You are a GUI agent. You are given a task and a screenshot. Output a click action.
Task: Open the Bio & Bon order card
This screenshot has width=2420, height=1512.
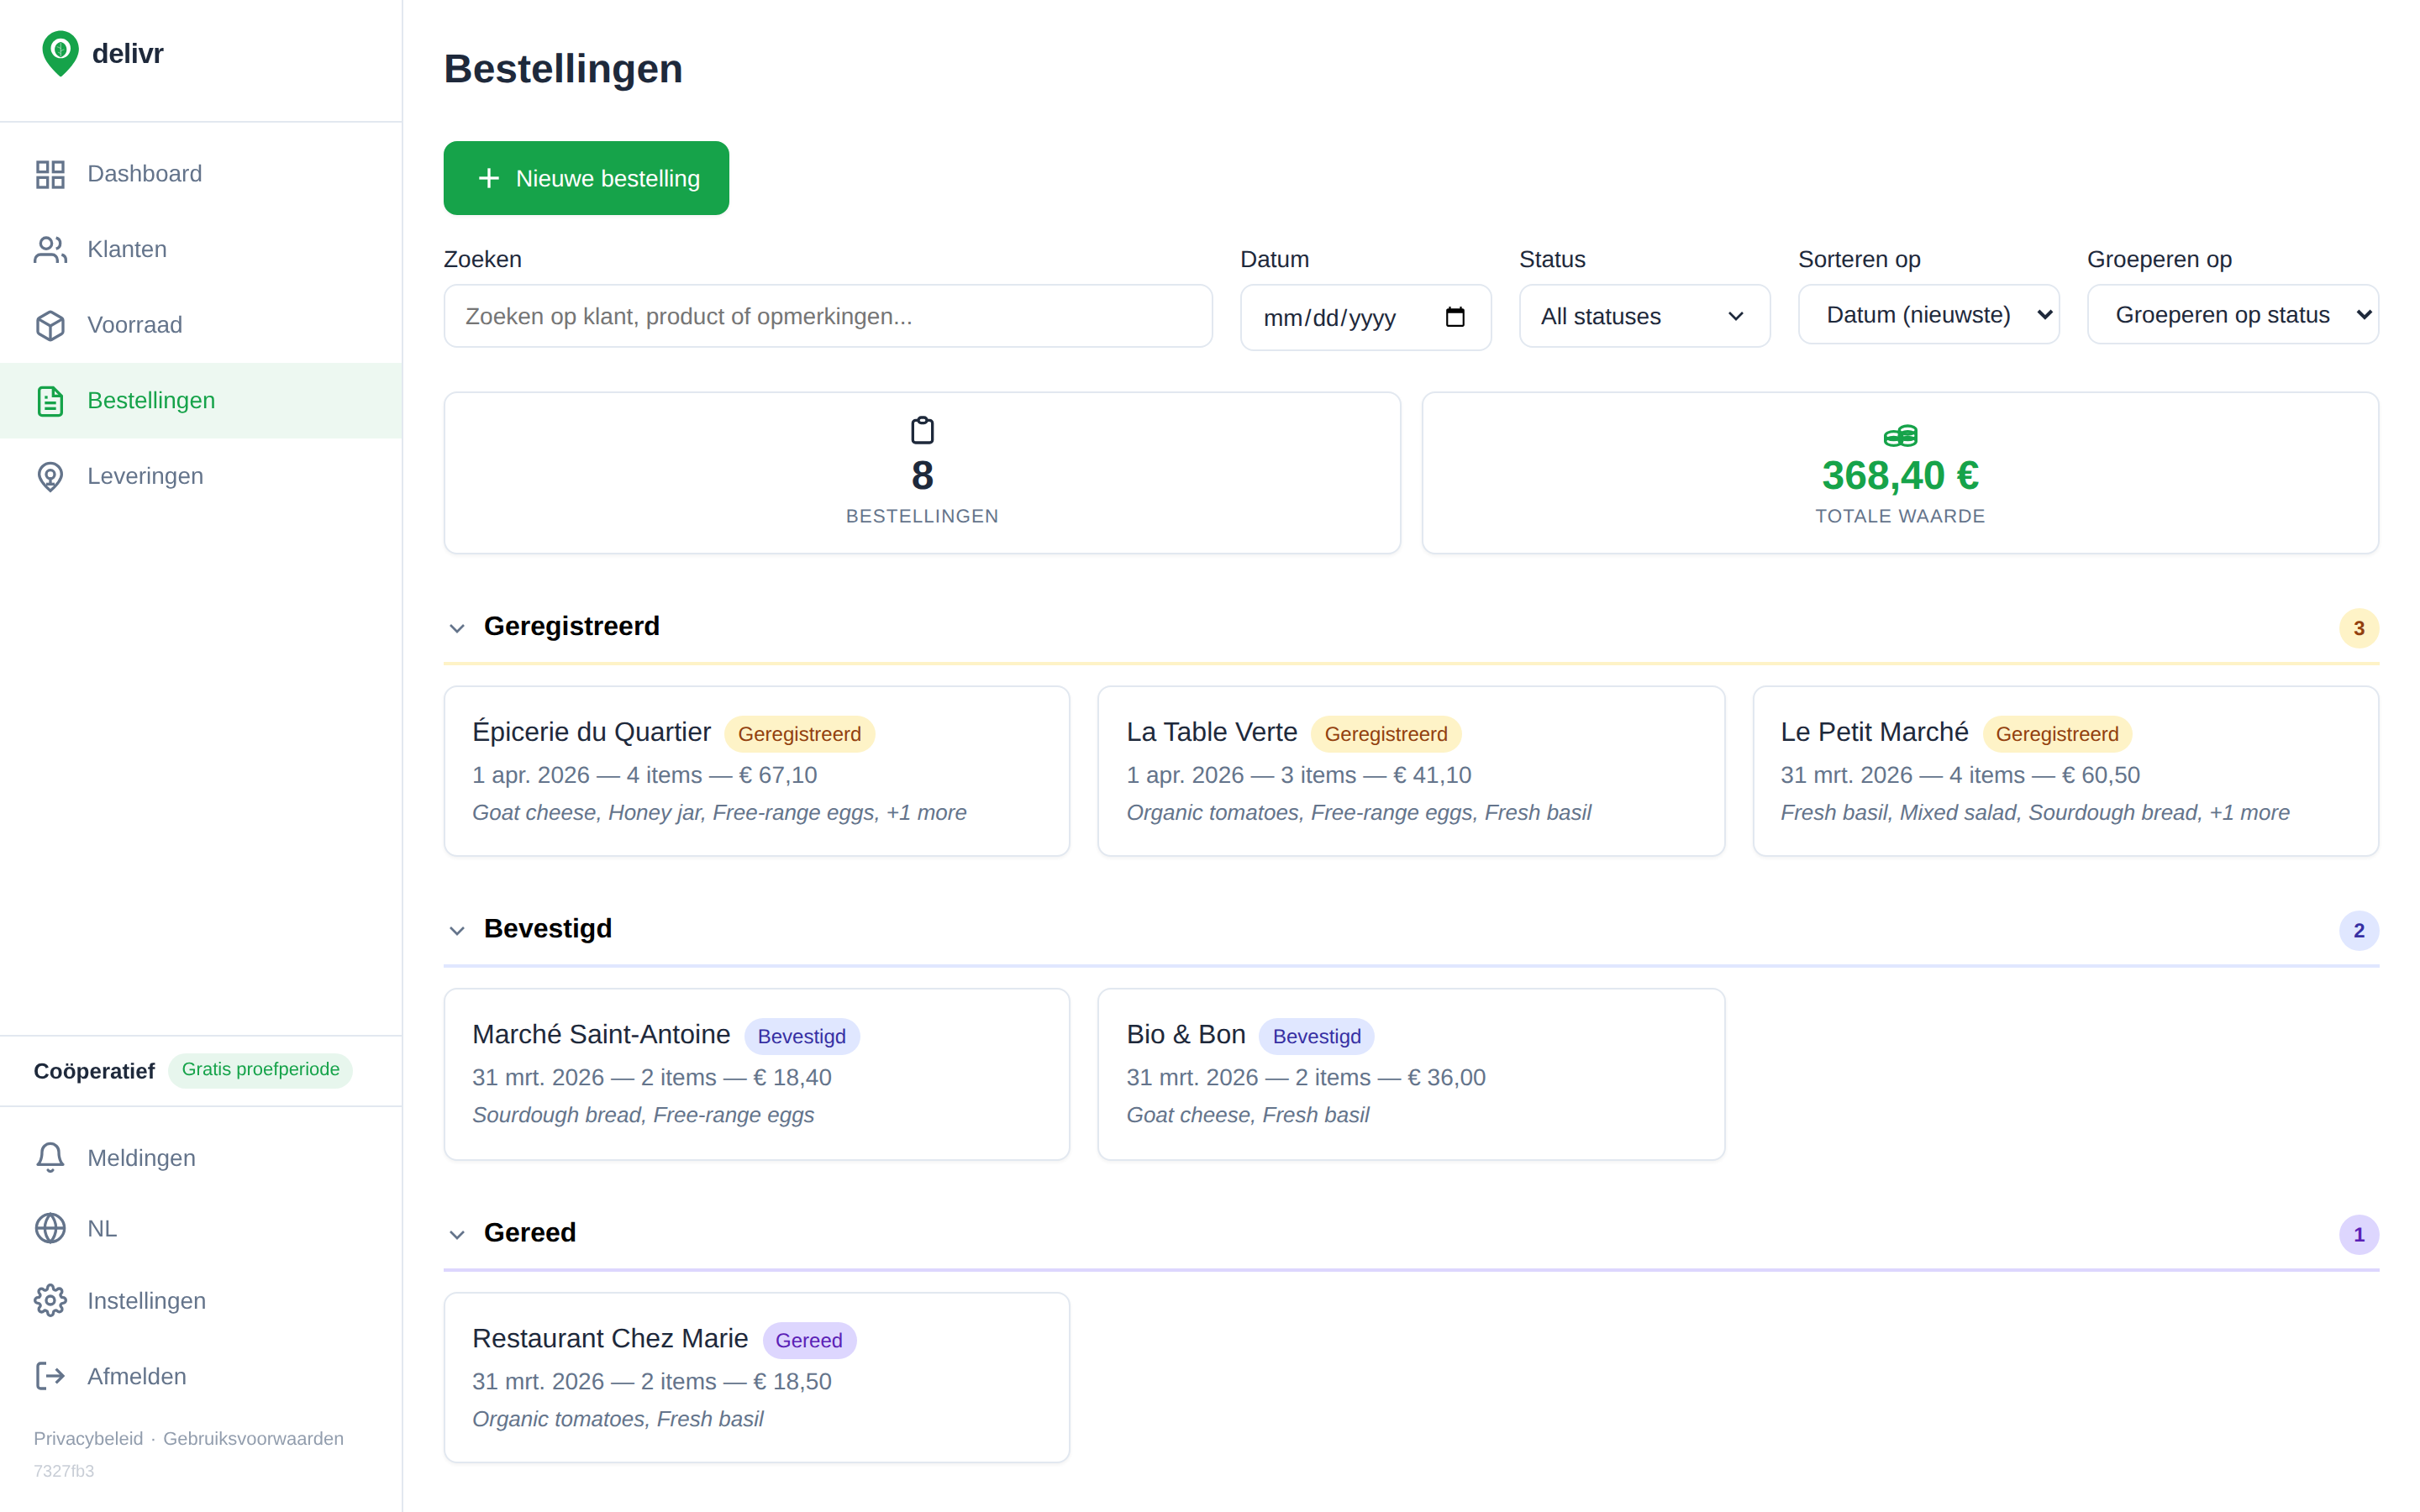[1411, 1074]
